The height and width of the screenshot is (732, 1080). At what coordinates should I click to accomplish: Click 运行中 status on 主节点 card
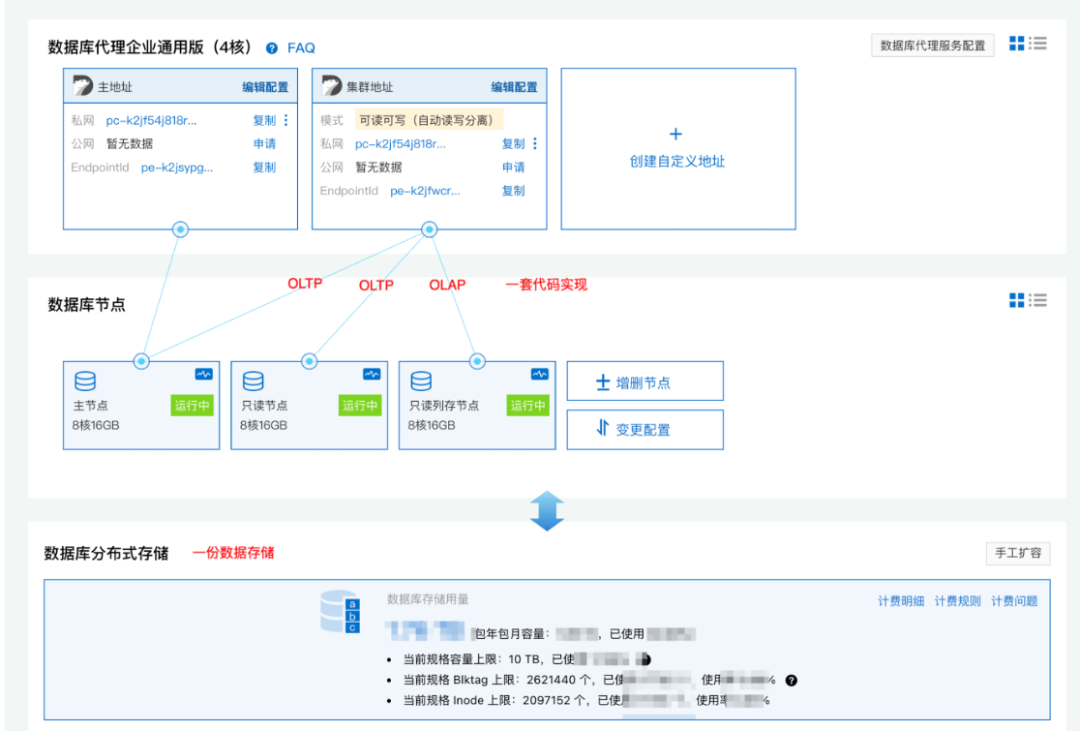tap(192, 406)
